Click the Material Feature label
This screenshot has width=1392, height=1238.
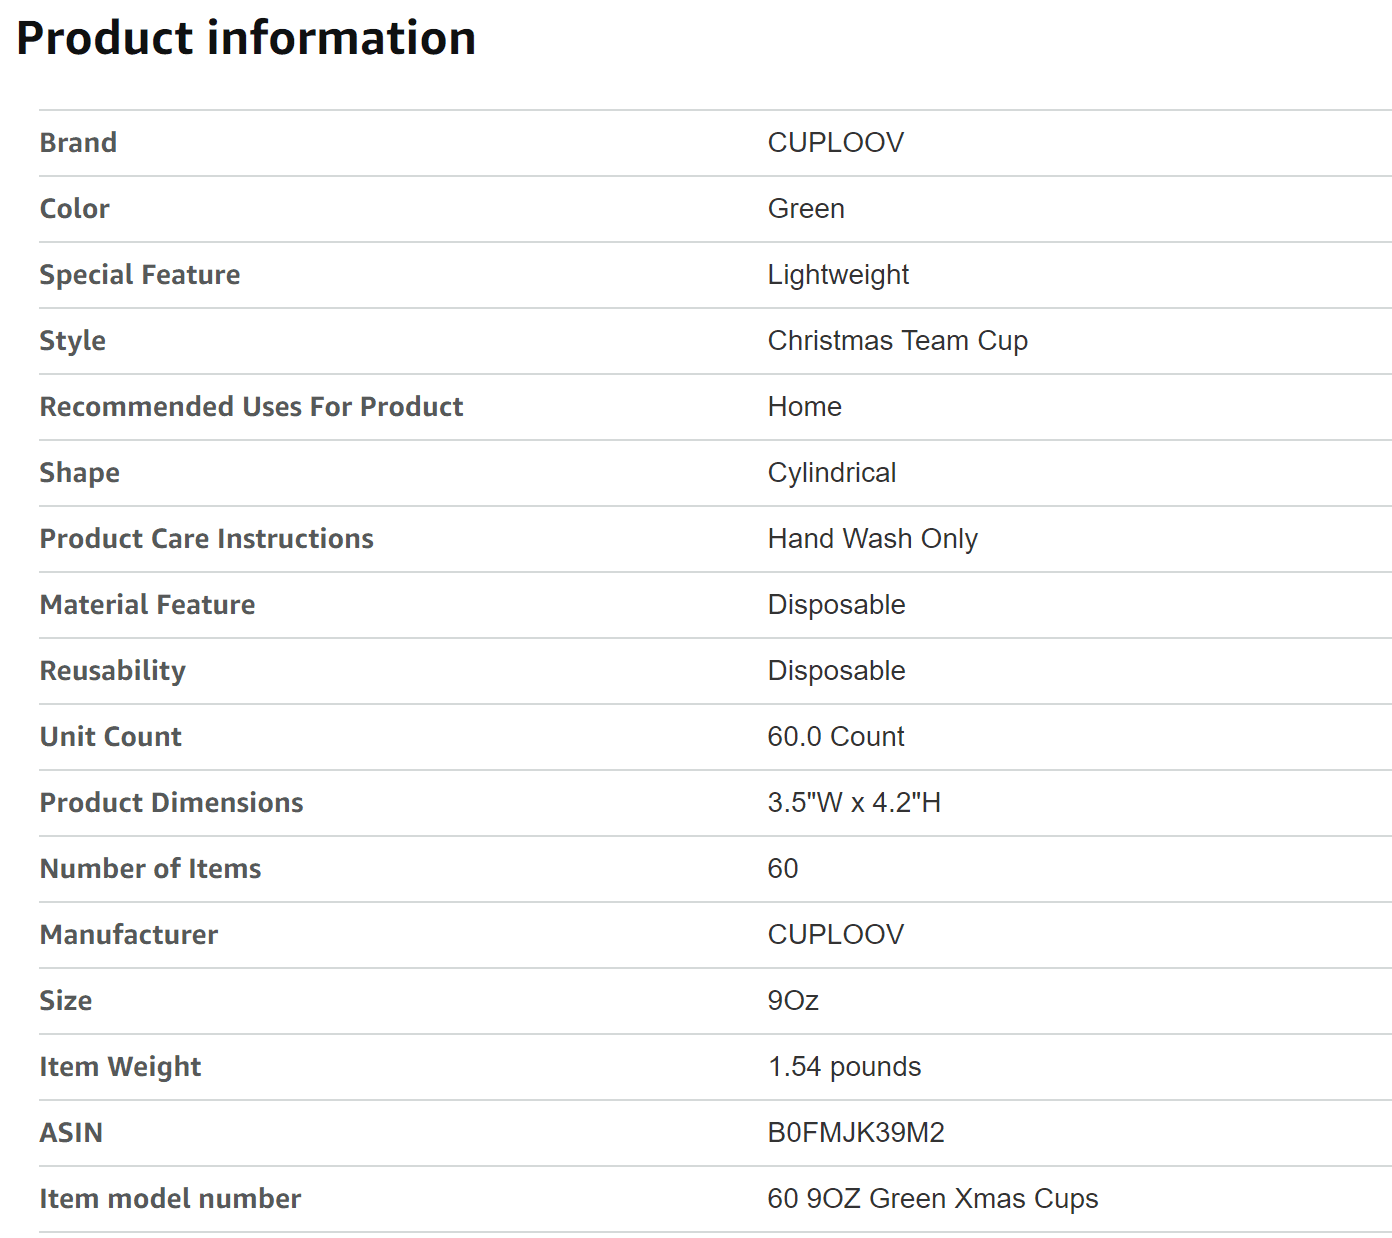[147, 605]
